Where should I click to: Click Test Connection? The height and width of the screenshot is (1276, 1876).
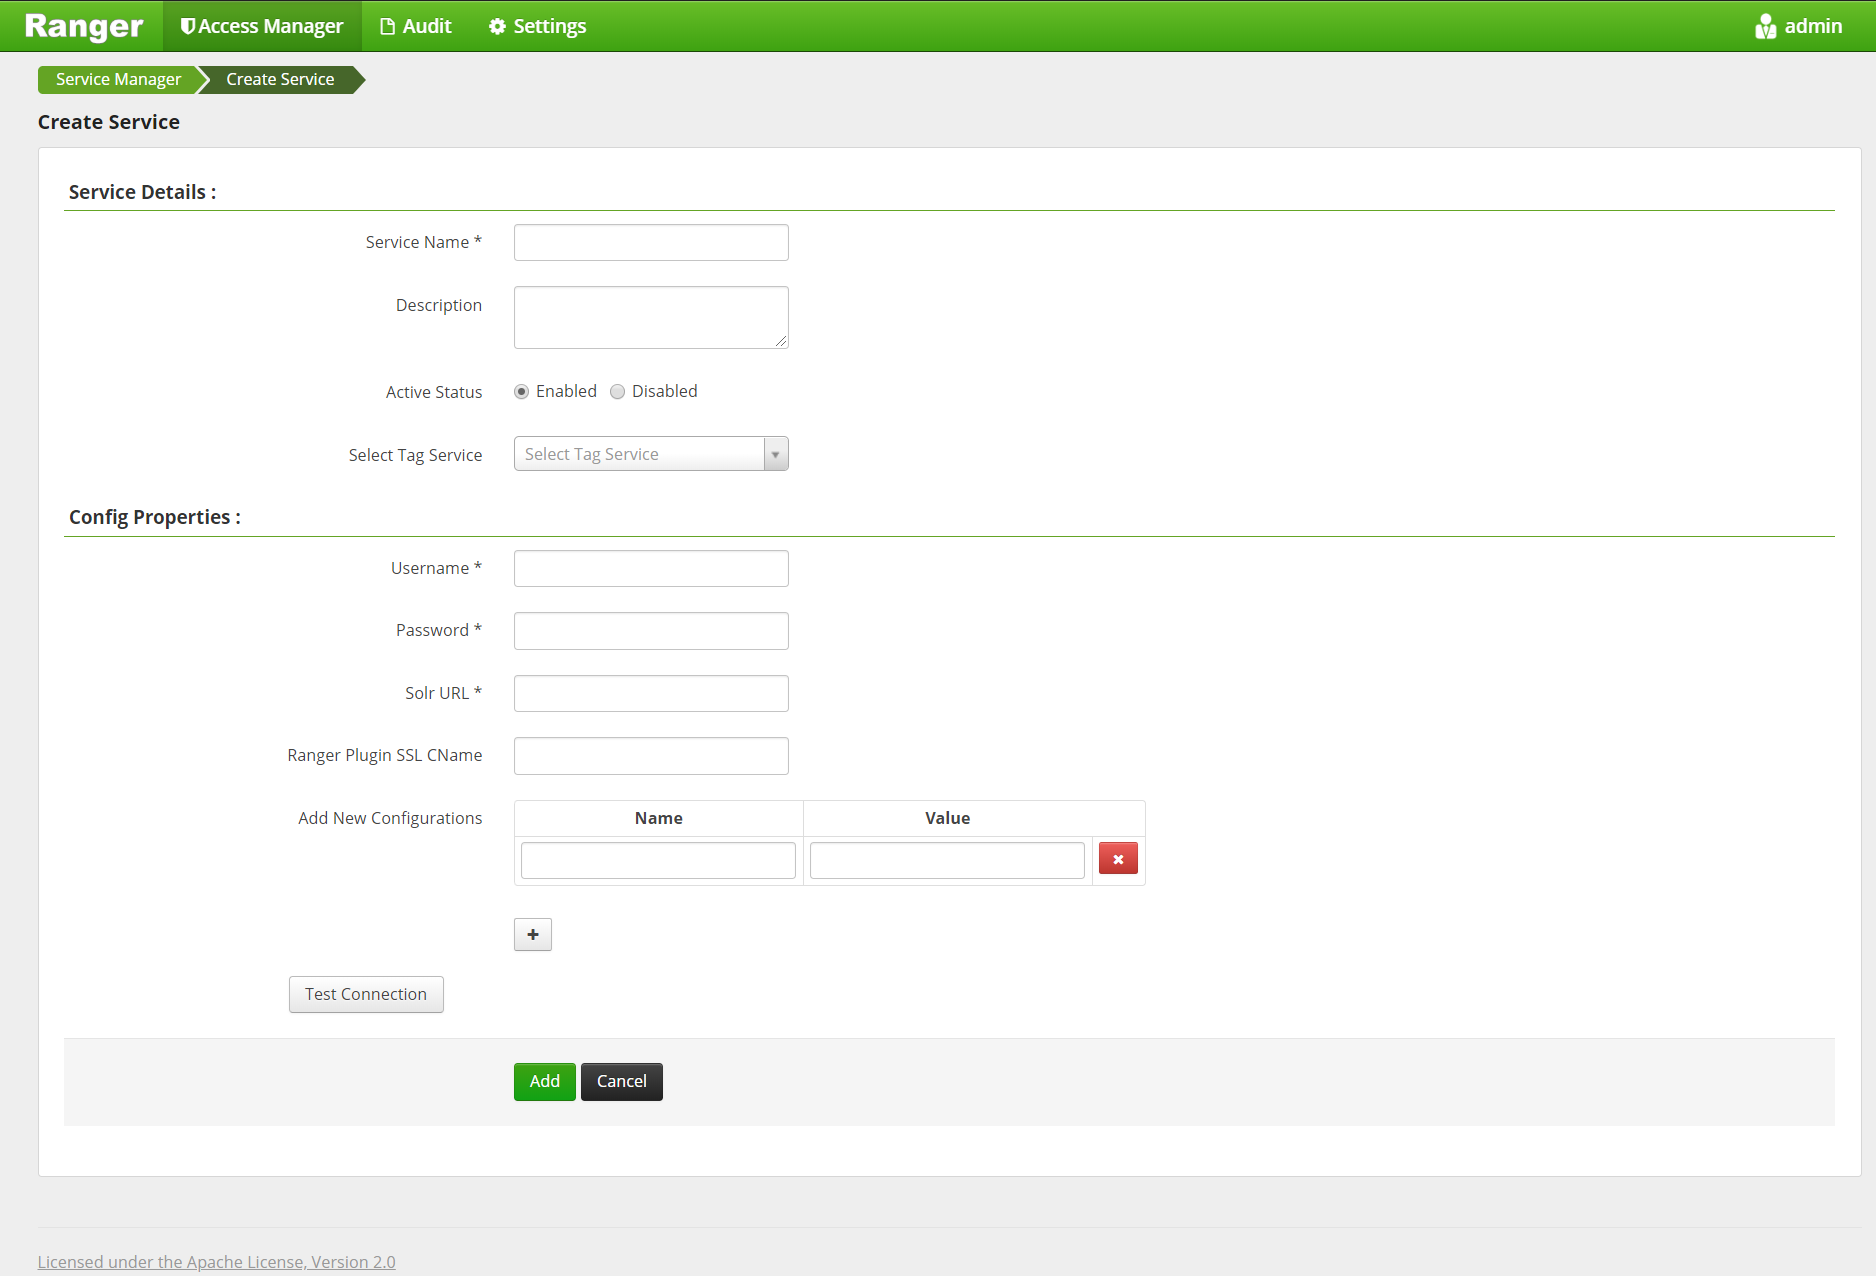point(366,994)
